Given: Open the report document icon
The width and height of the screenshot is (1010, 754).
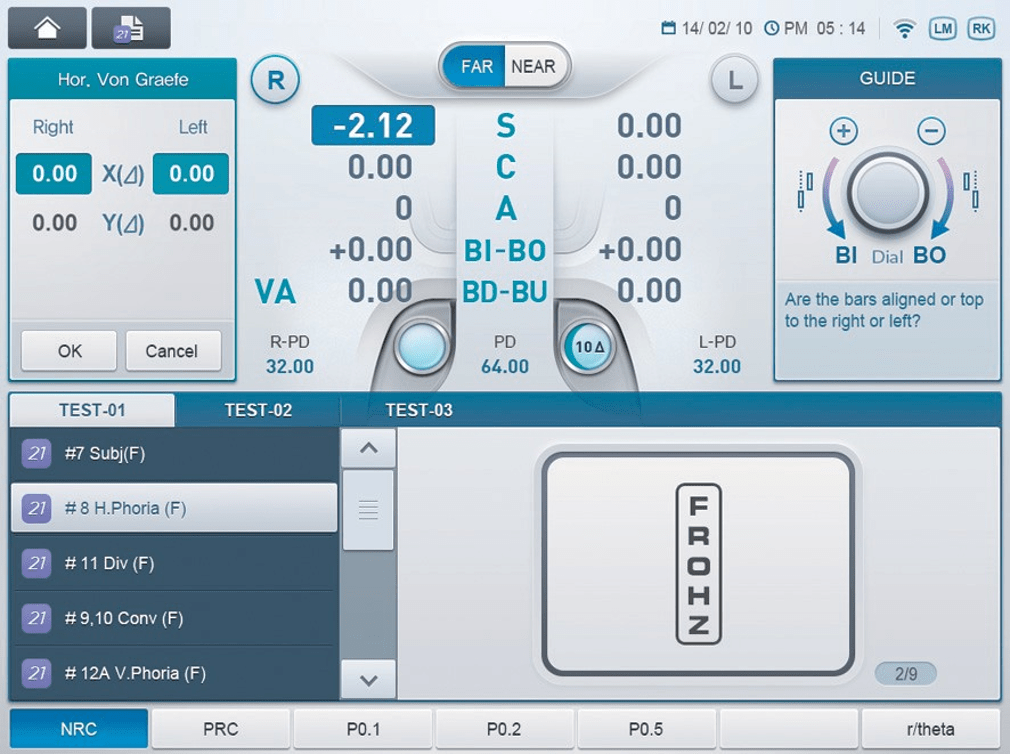Looking at the screenshot, I should click(130, 28).
